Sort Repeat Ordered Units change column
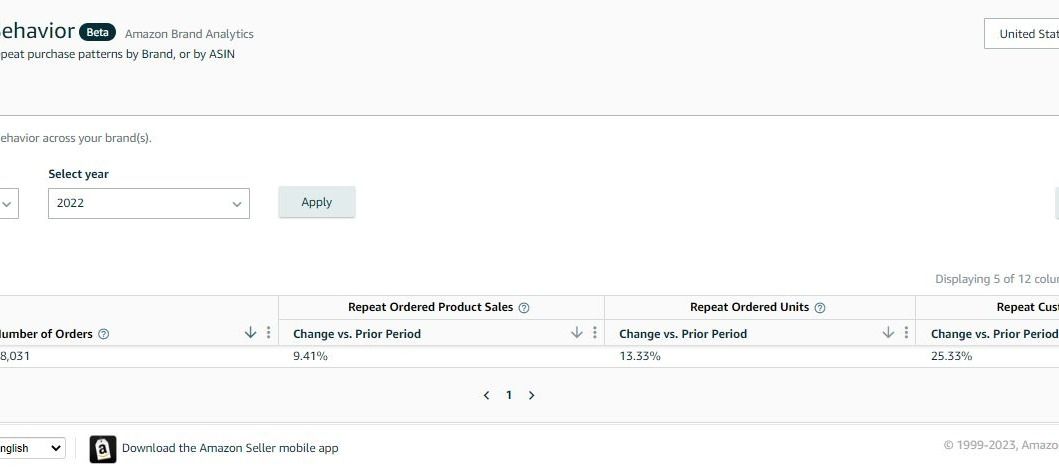Image resolution: width=1059 pixels, height=467 pixels. point(888,333)
